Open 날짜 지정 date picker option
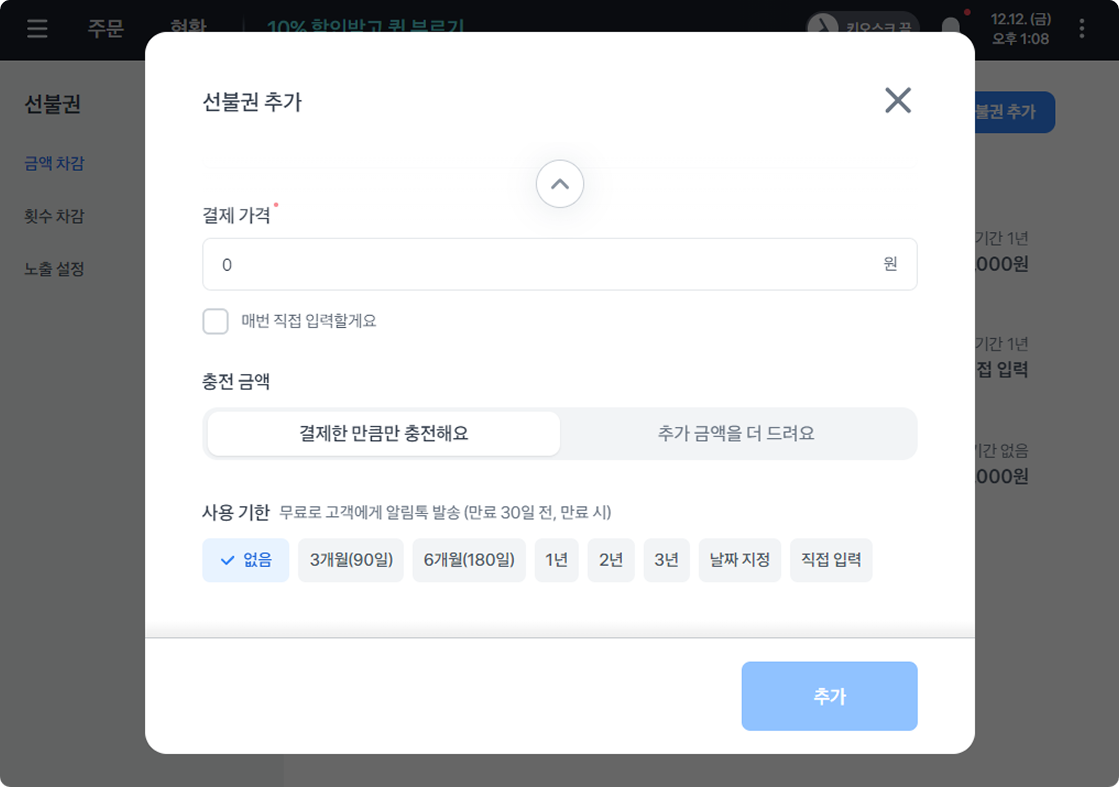1119x787 pixels. click(740, 560)
